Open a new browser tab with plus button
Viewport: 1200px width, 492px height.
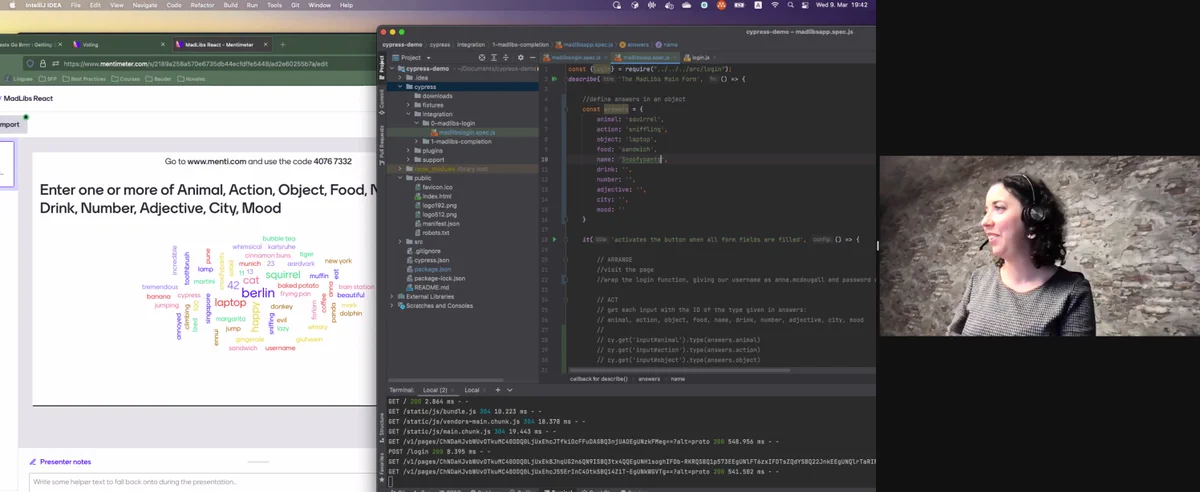282,45
